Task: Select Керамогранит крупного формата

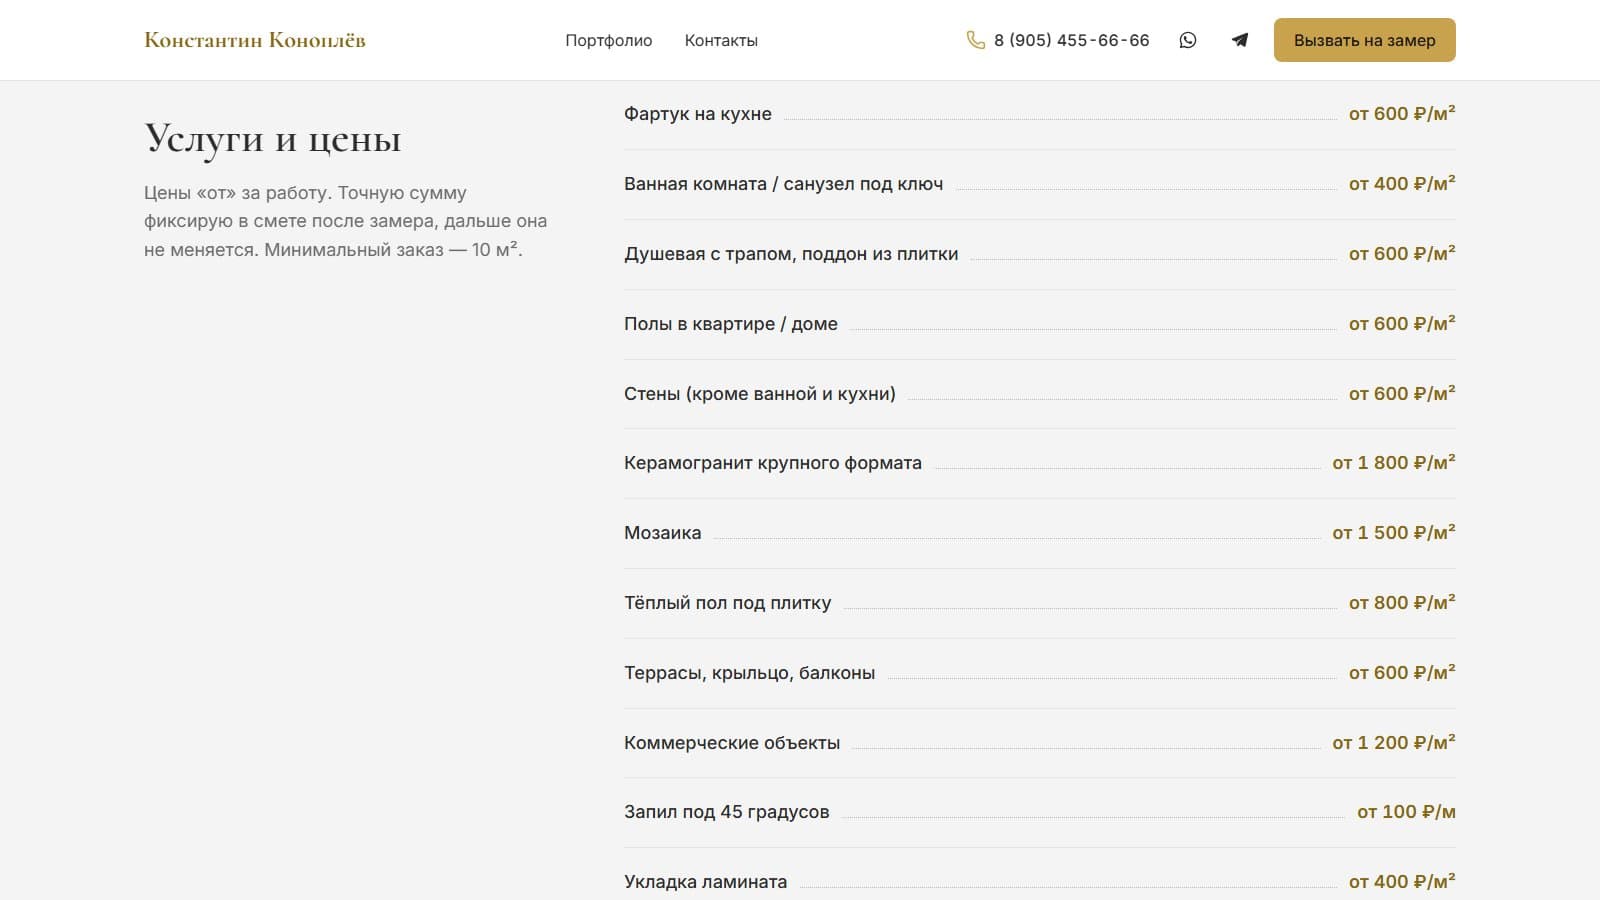Action: point(1040,463)
